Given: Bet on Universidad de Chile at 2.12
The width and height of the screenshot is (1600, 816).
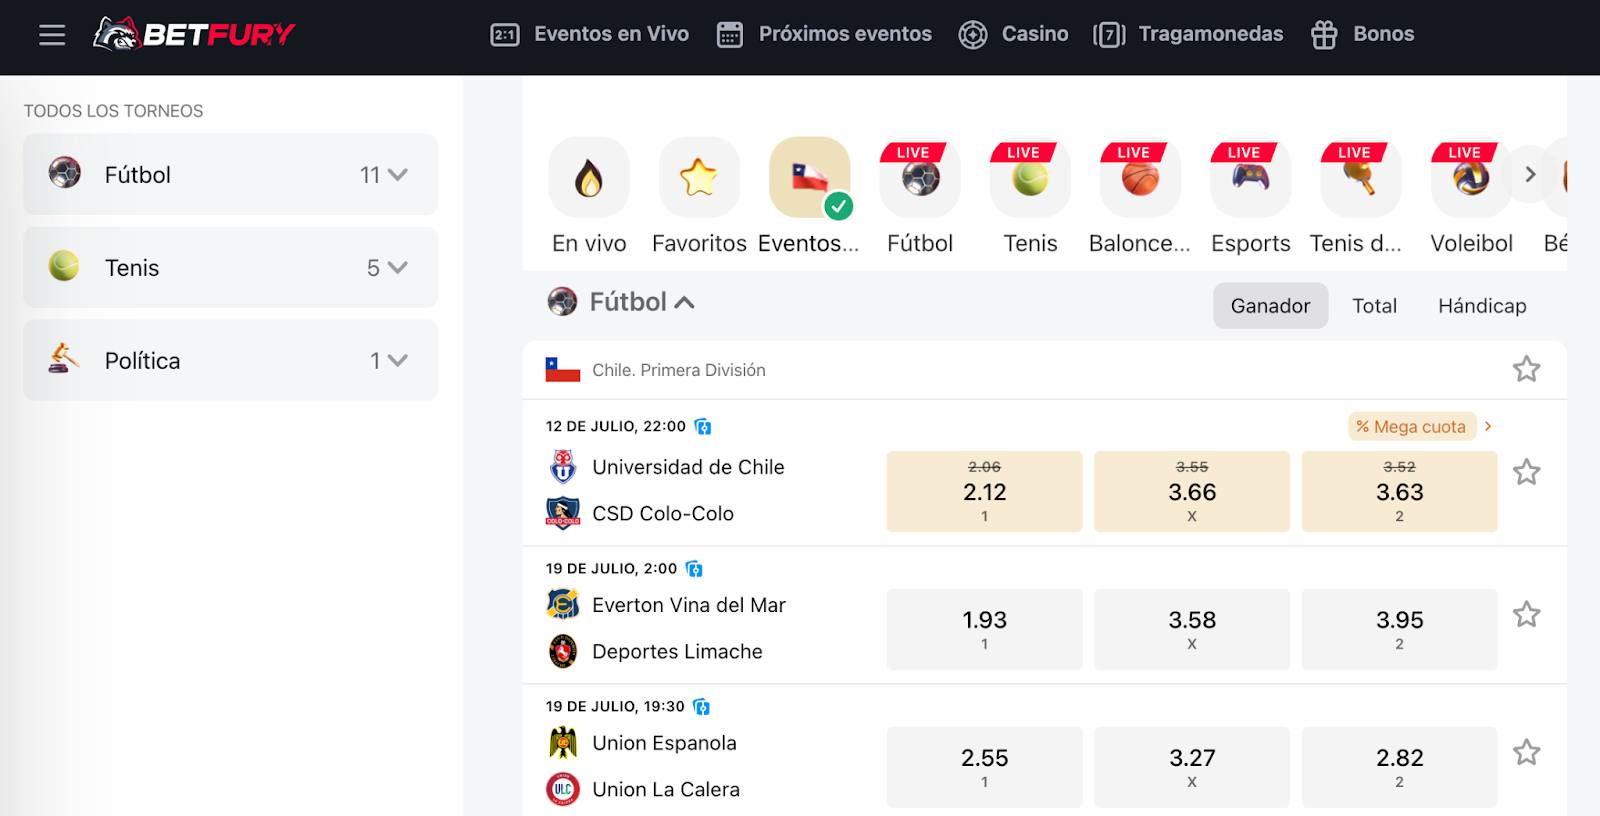Looking at the screenshot, I should 984,491.
